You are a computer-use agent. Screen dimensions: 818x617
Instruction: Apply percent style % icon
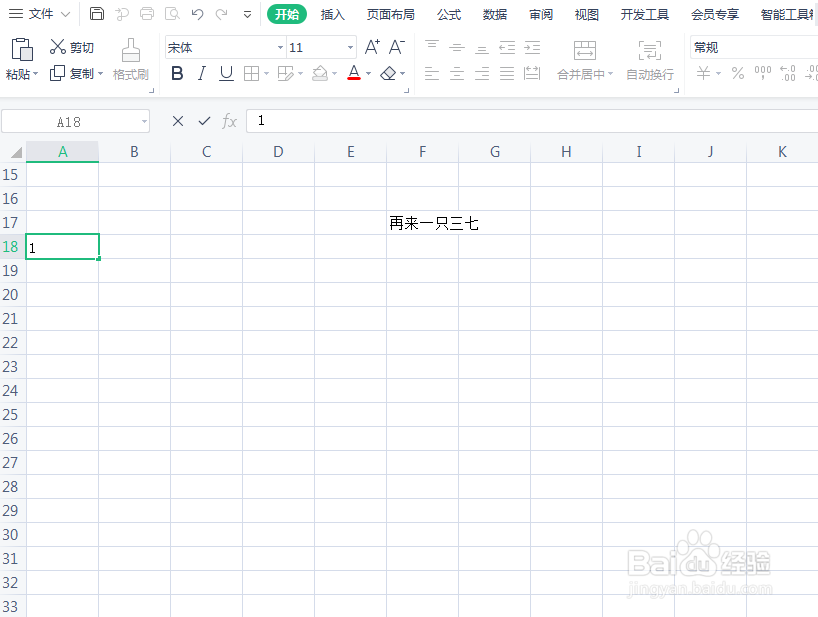coord(738,73)
